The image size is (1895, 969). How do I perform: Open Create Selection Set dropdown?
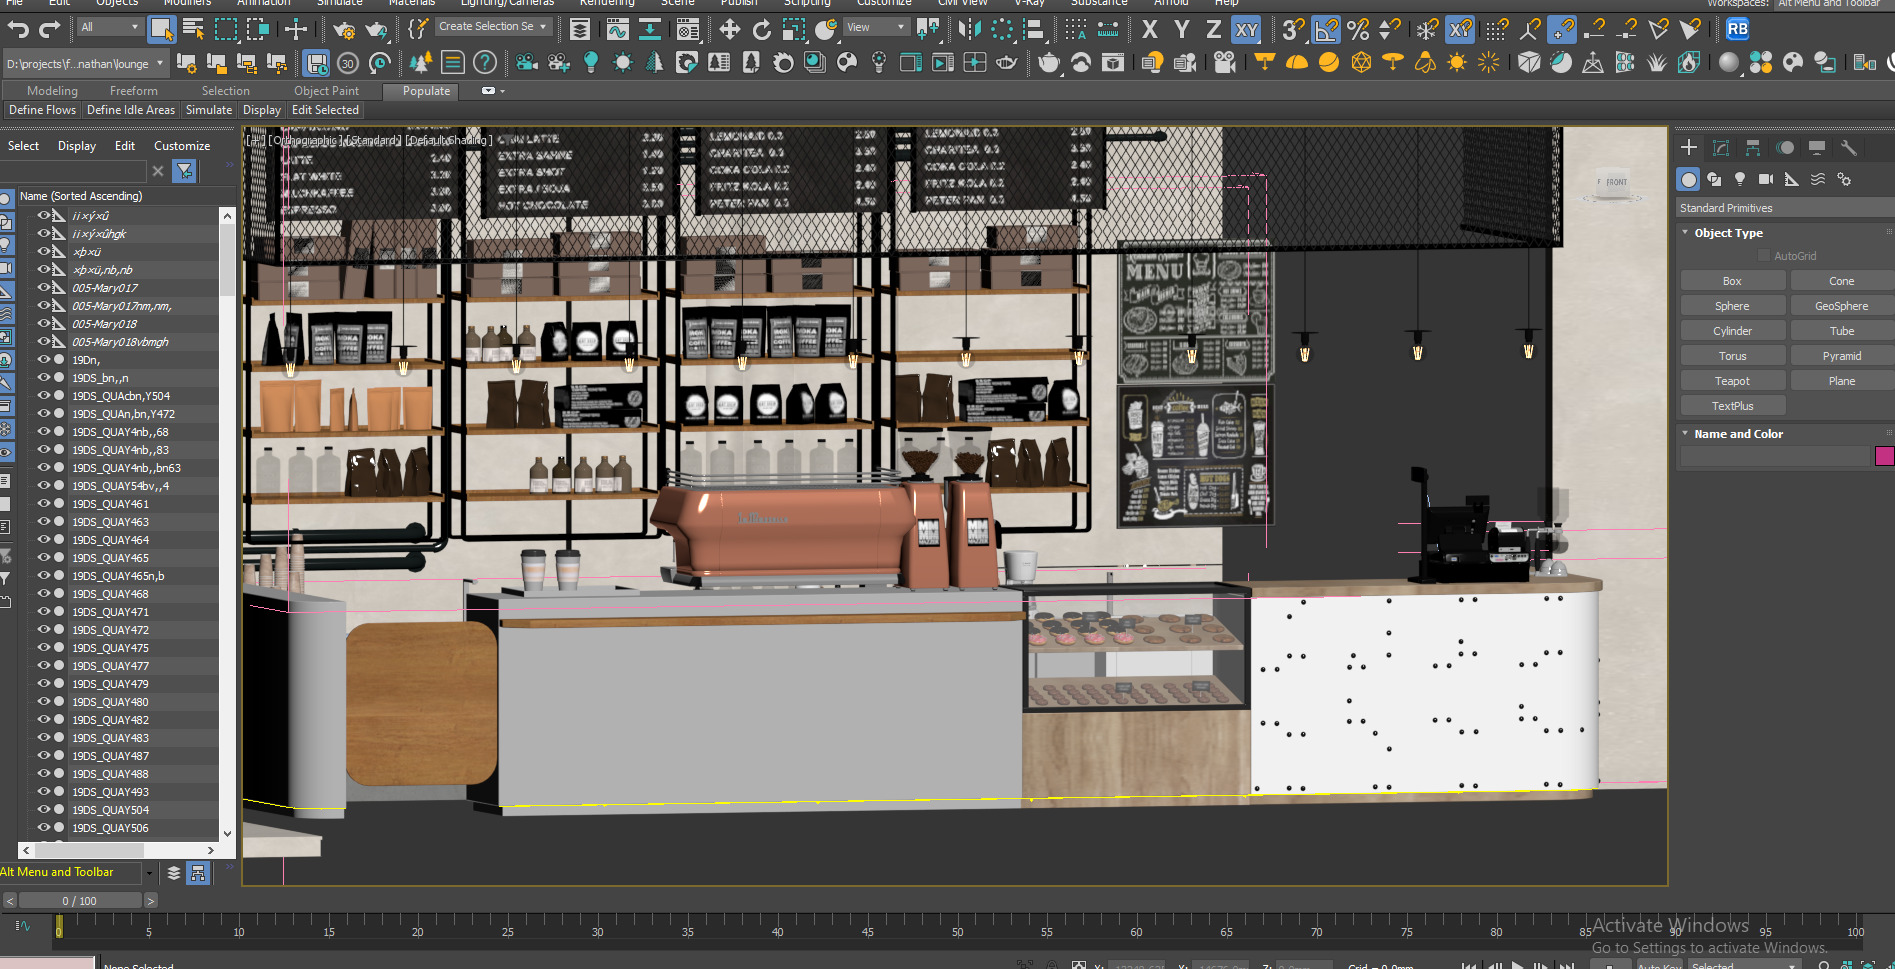[494, 27]
